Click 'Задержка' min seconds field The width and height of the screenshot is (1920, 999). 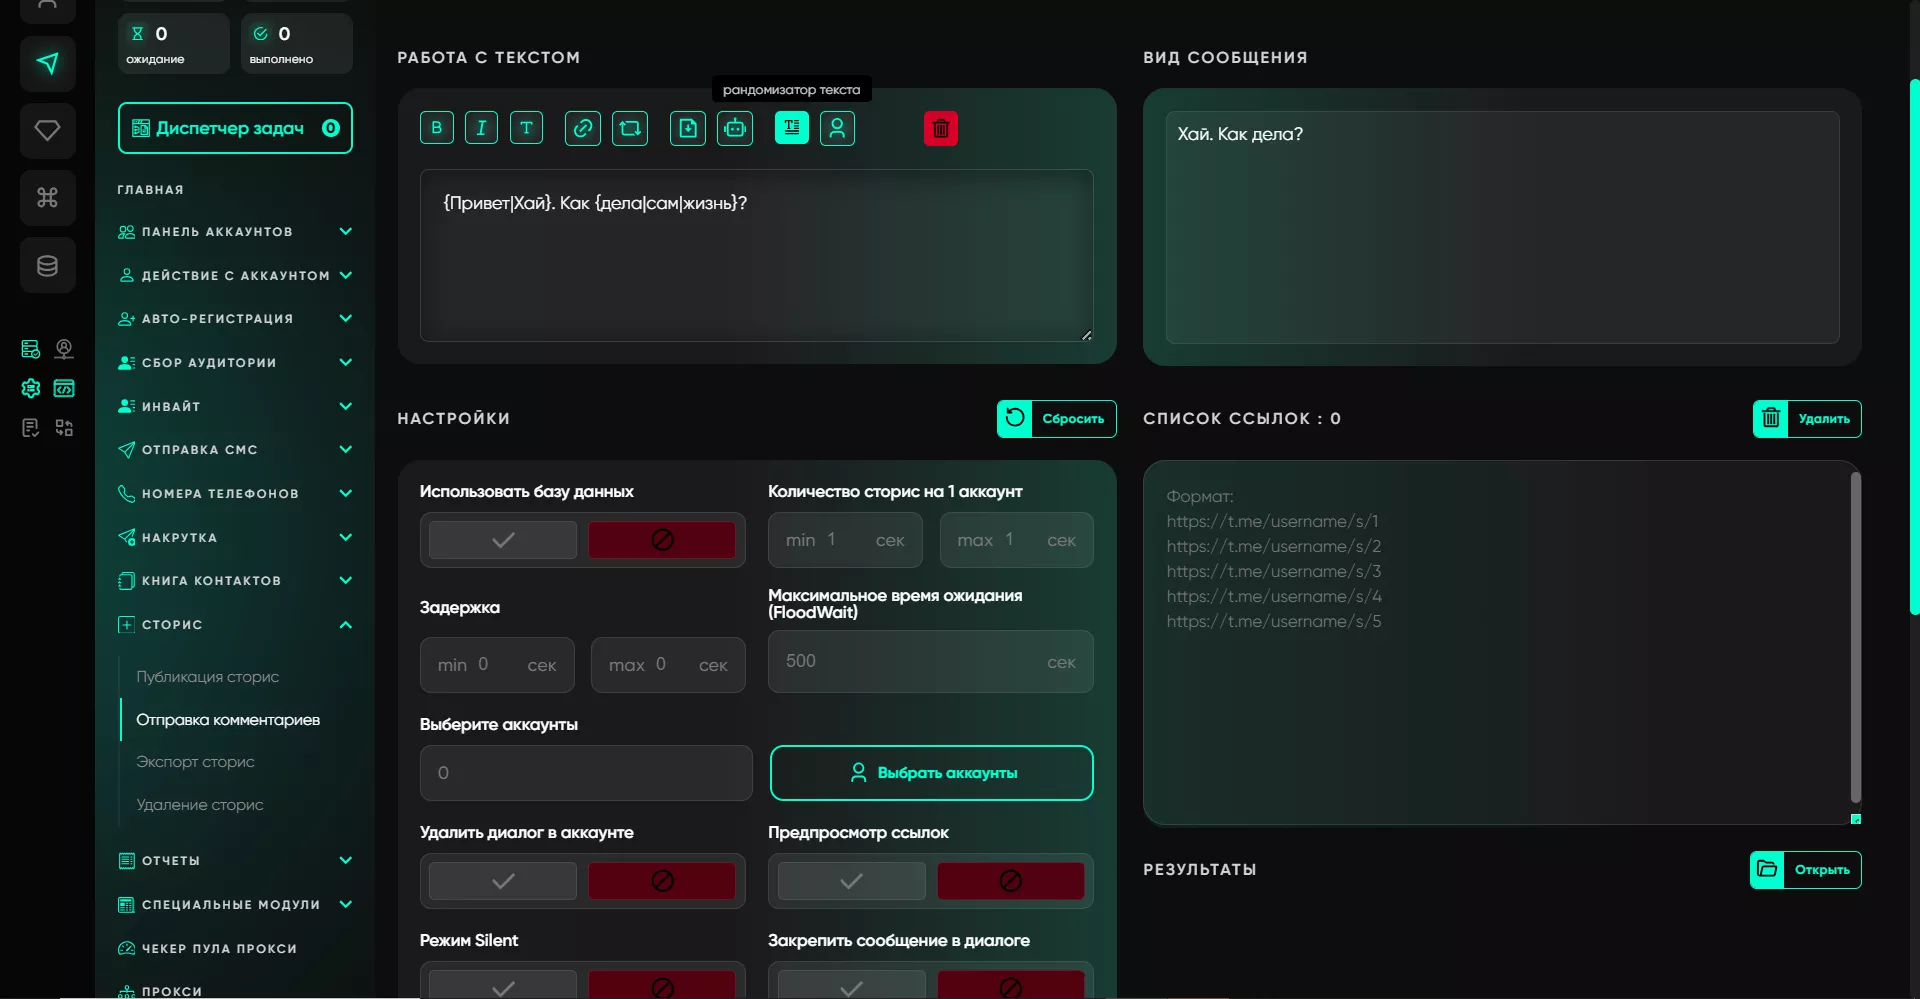click(x=497, y=665)
